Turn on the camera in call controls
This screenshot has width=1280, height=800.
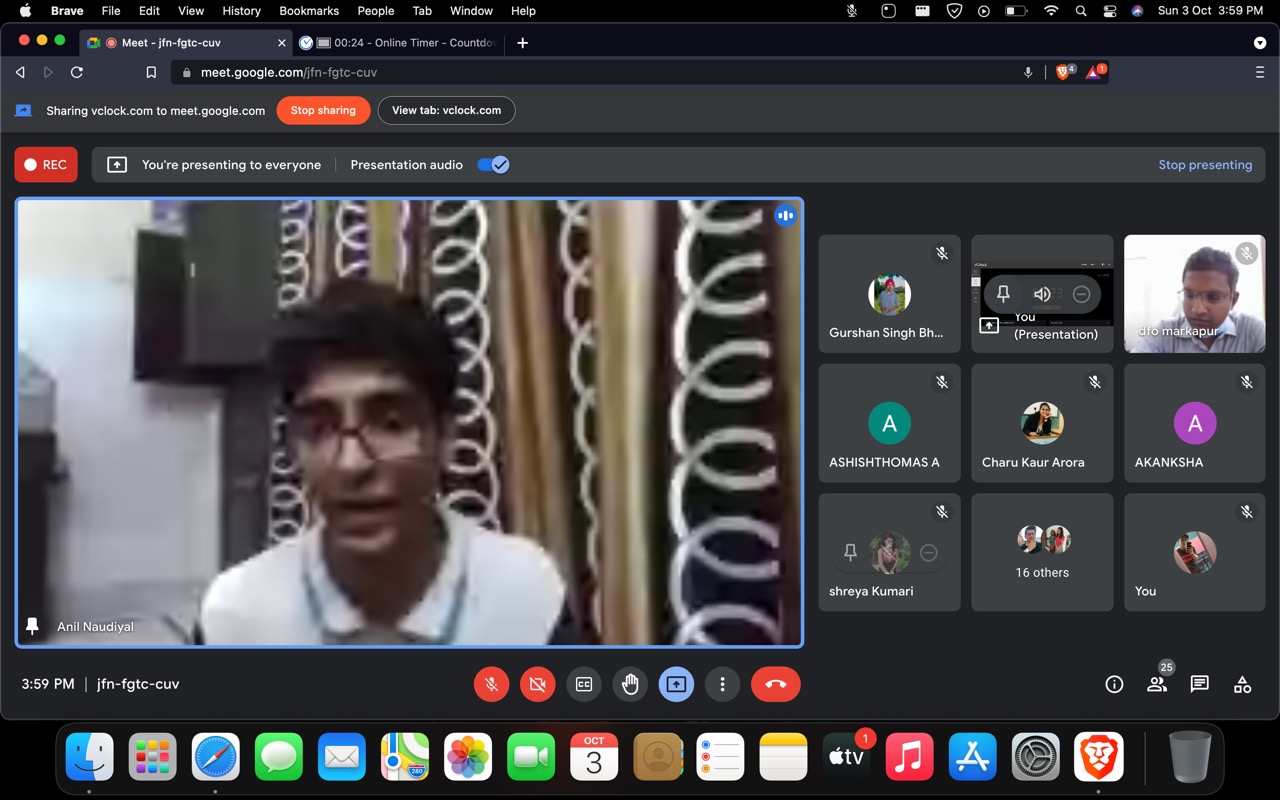(537, 684)
